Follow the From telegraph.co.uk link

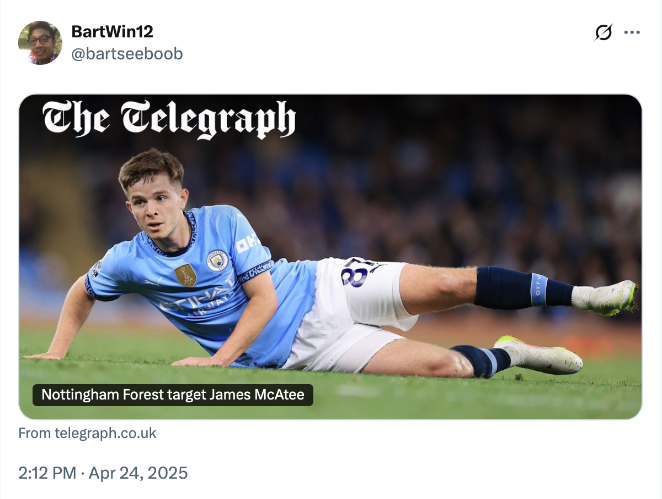point(87,433)
